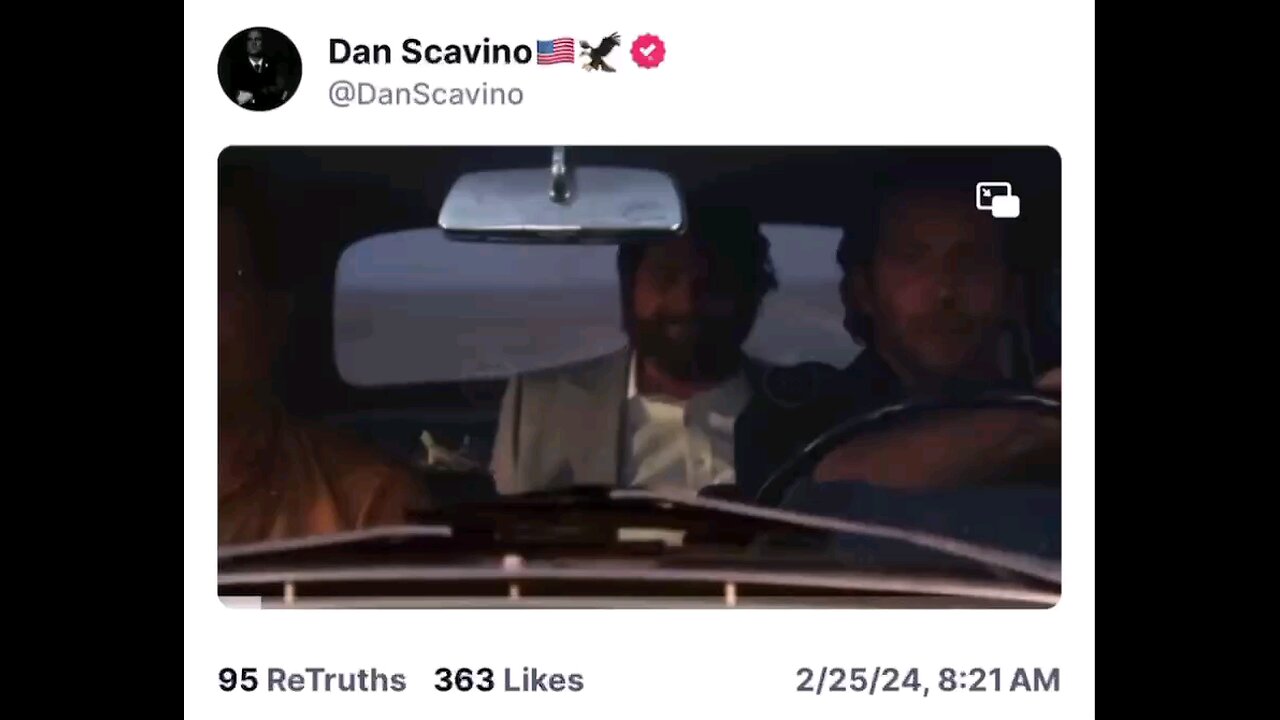Seek along the video progress bar

point(639,603)
